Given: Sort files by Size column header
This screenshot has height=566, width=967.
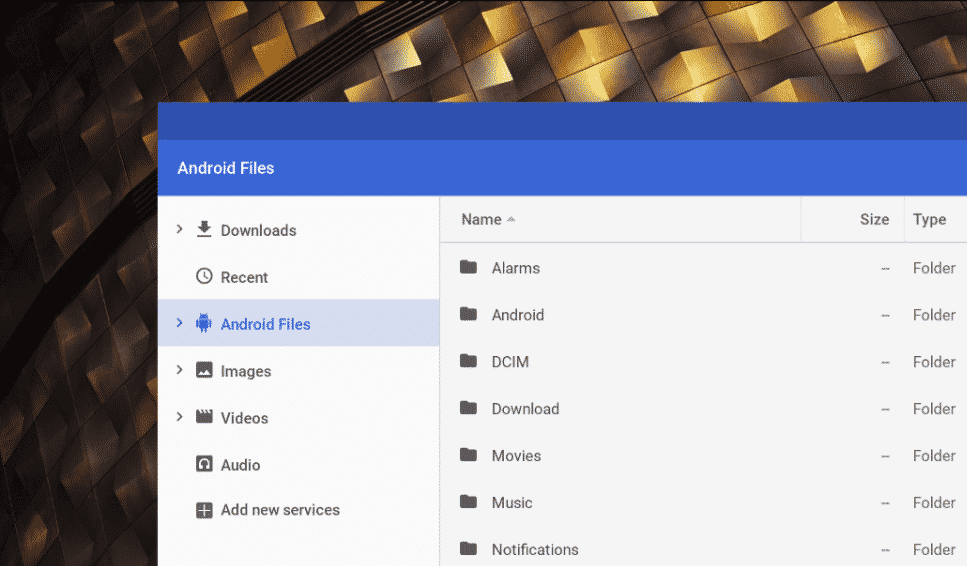Looking at the screenshot, I should [x=873, y=220].
